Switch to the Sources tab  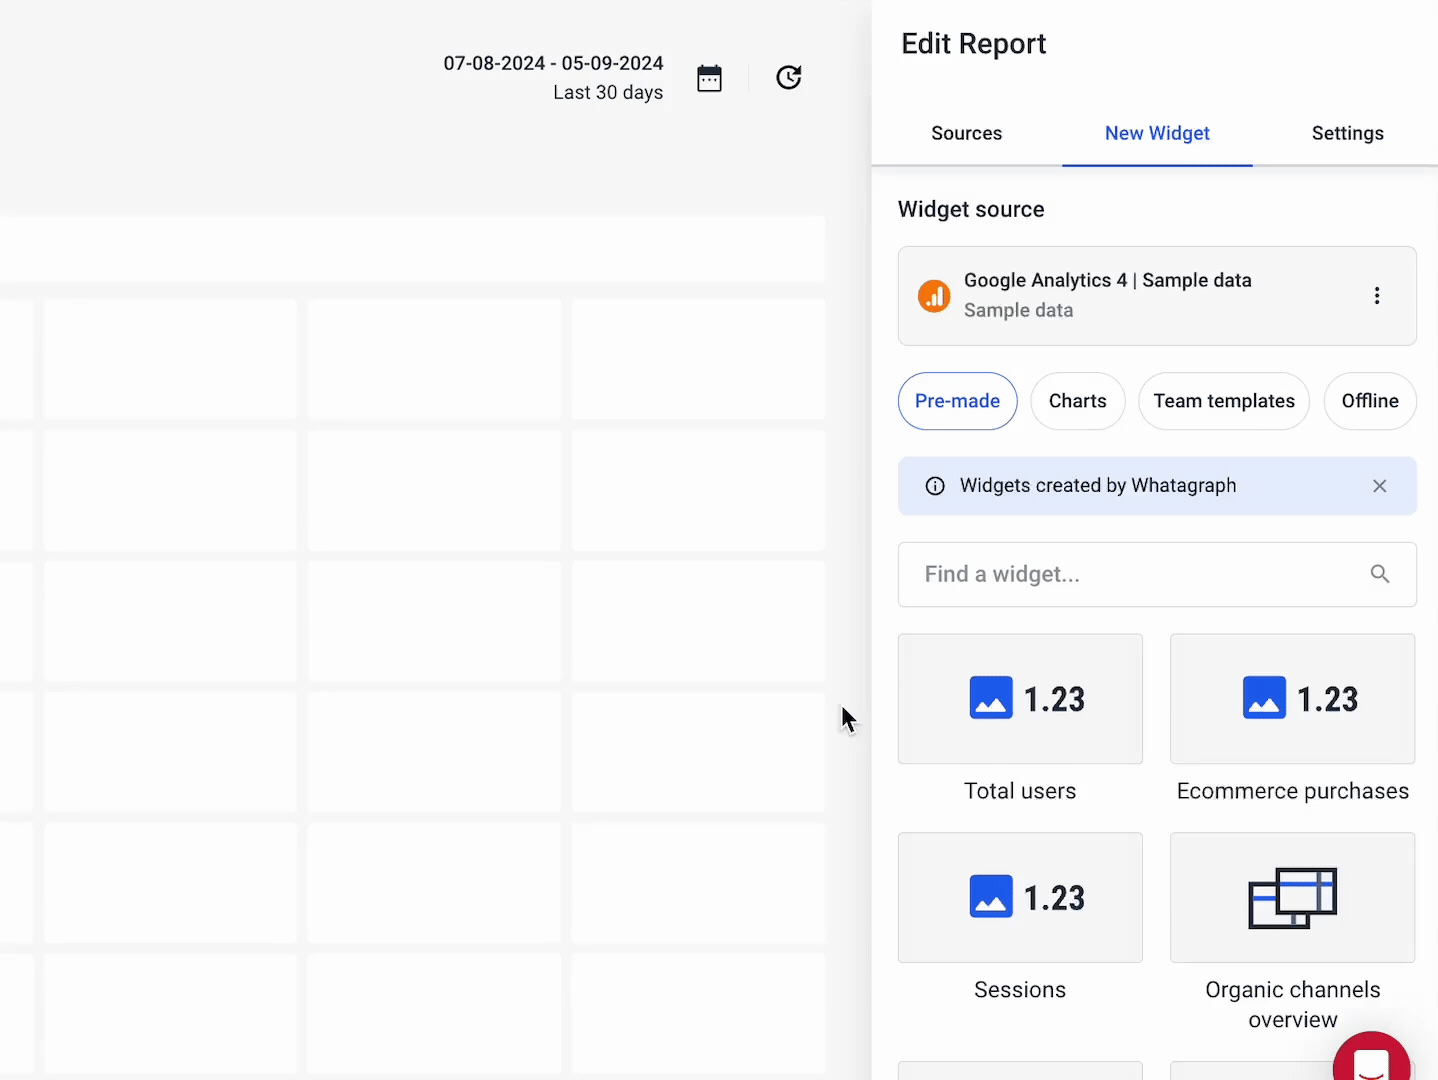[x=966, y=133]
